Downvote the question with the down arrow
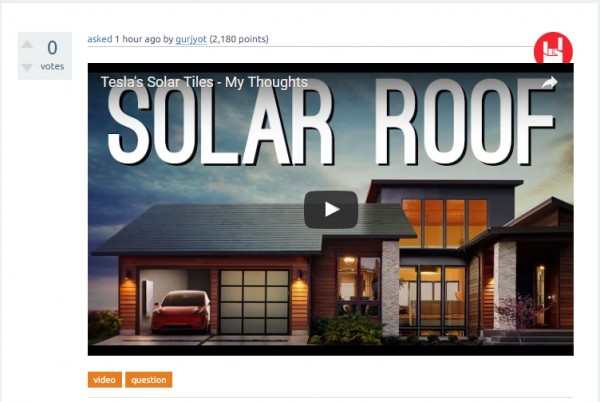600x402 pixels. (x=27, y=68)
